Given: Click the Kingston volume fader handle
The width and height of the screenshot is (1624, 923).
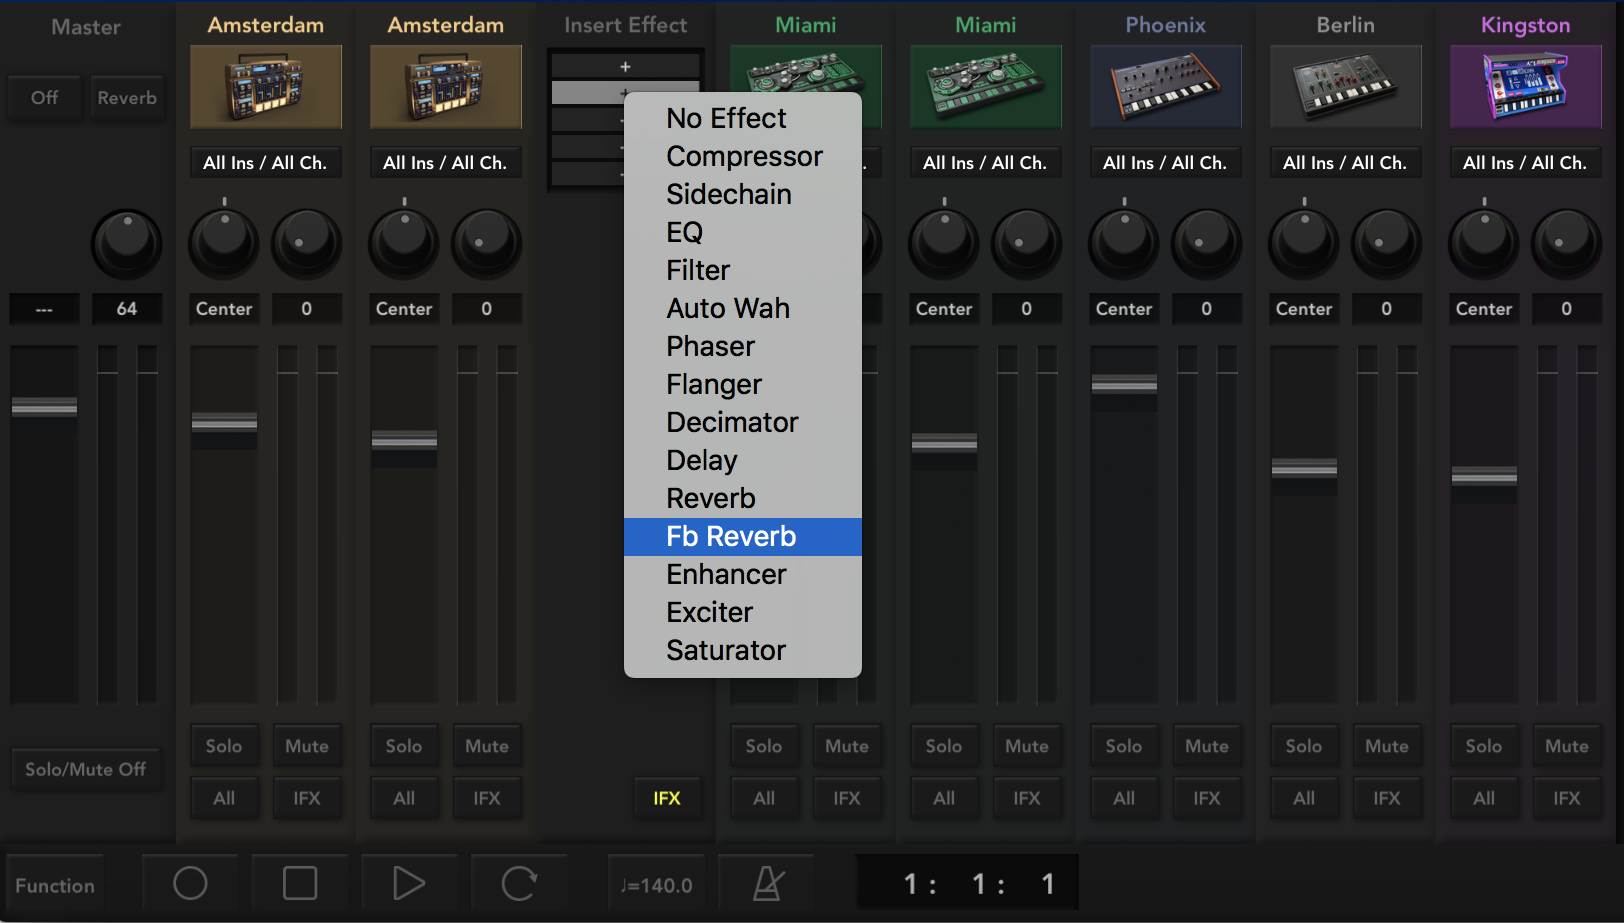Looking at the screenshot, I should [x=1484, y=476].
